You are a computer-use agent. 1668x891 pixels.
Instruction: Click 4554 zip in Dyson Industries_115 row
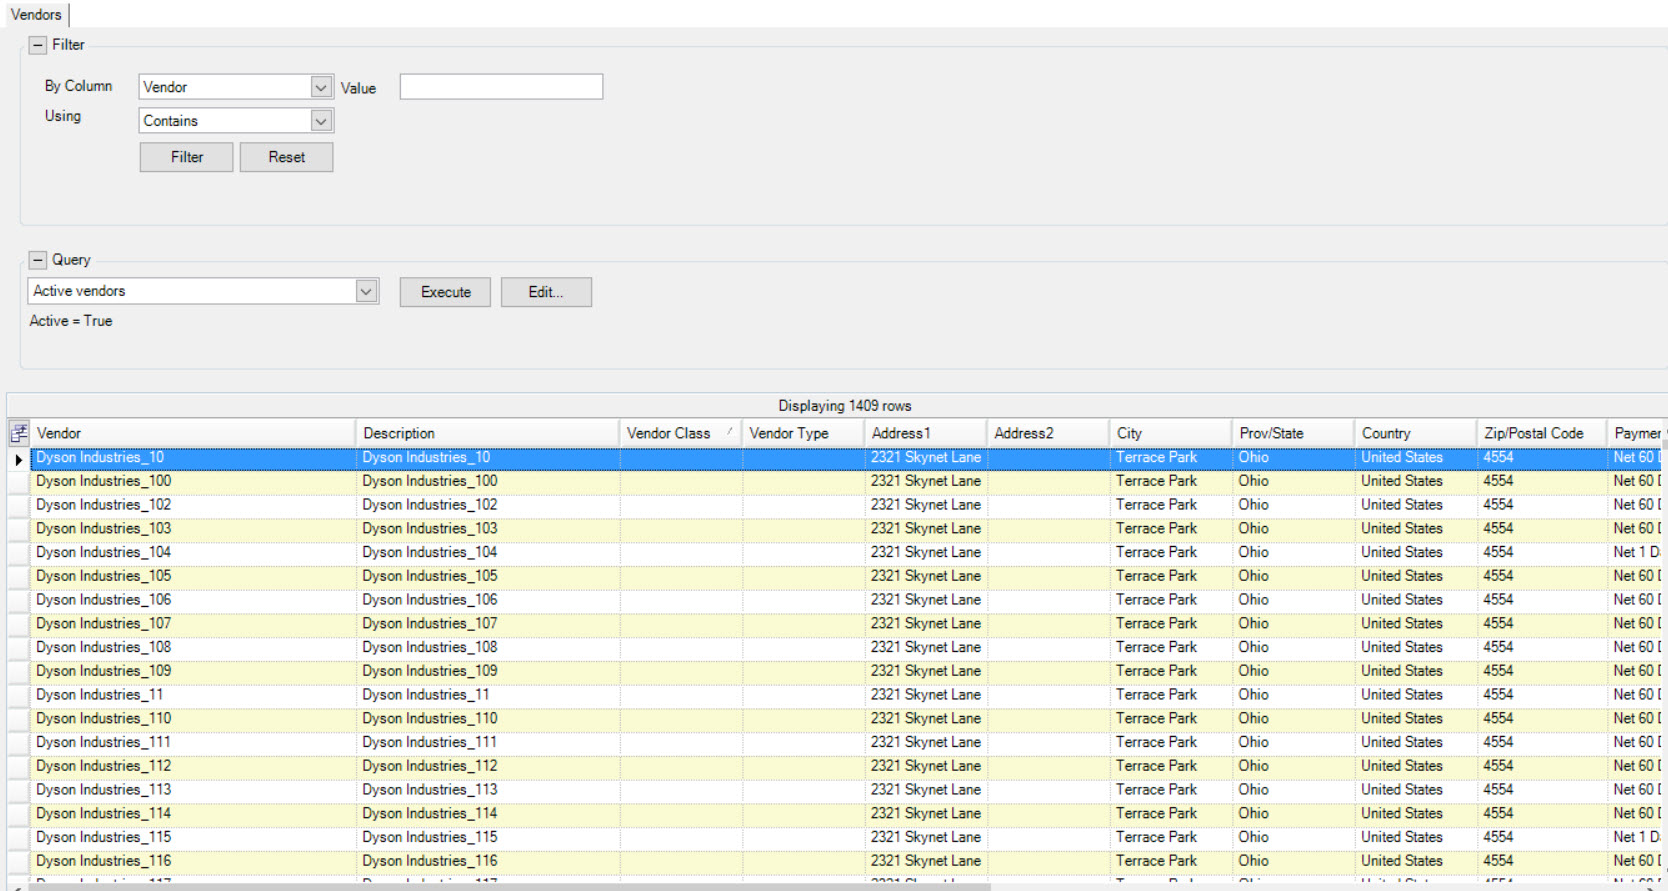[x=1542, y=837]
